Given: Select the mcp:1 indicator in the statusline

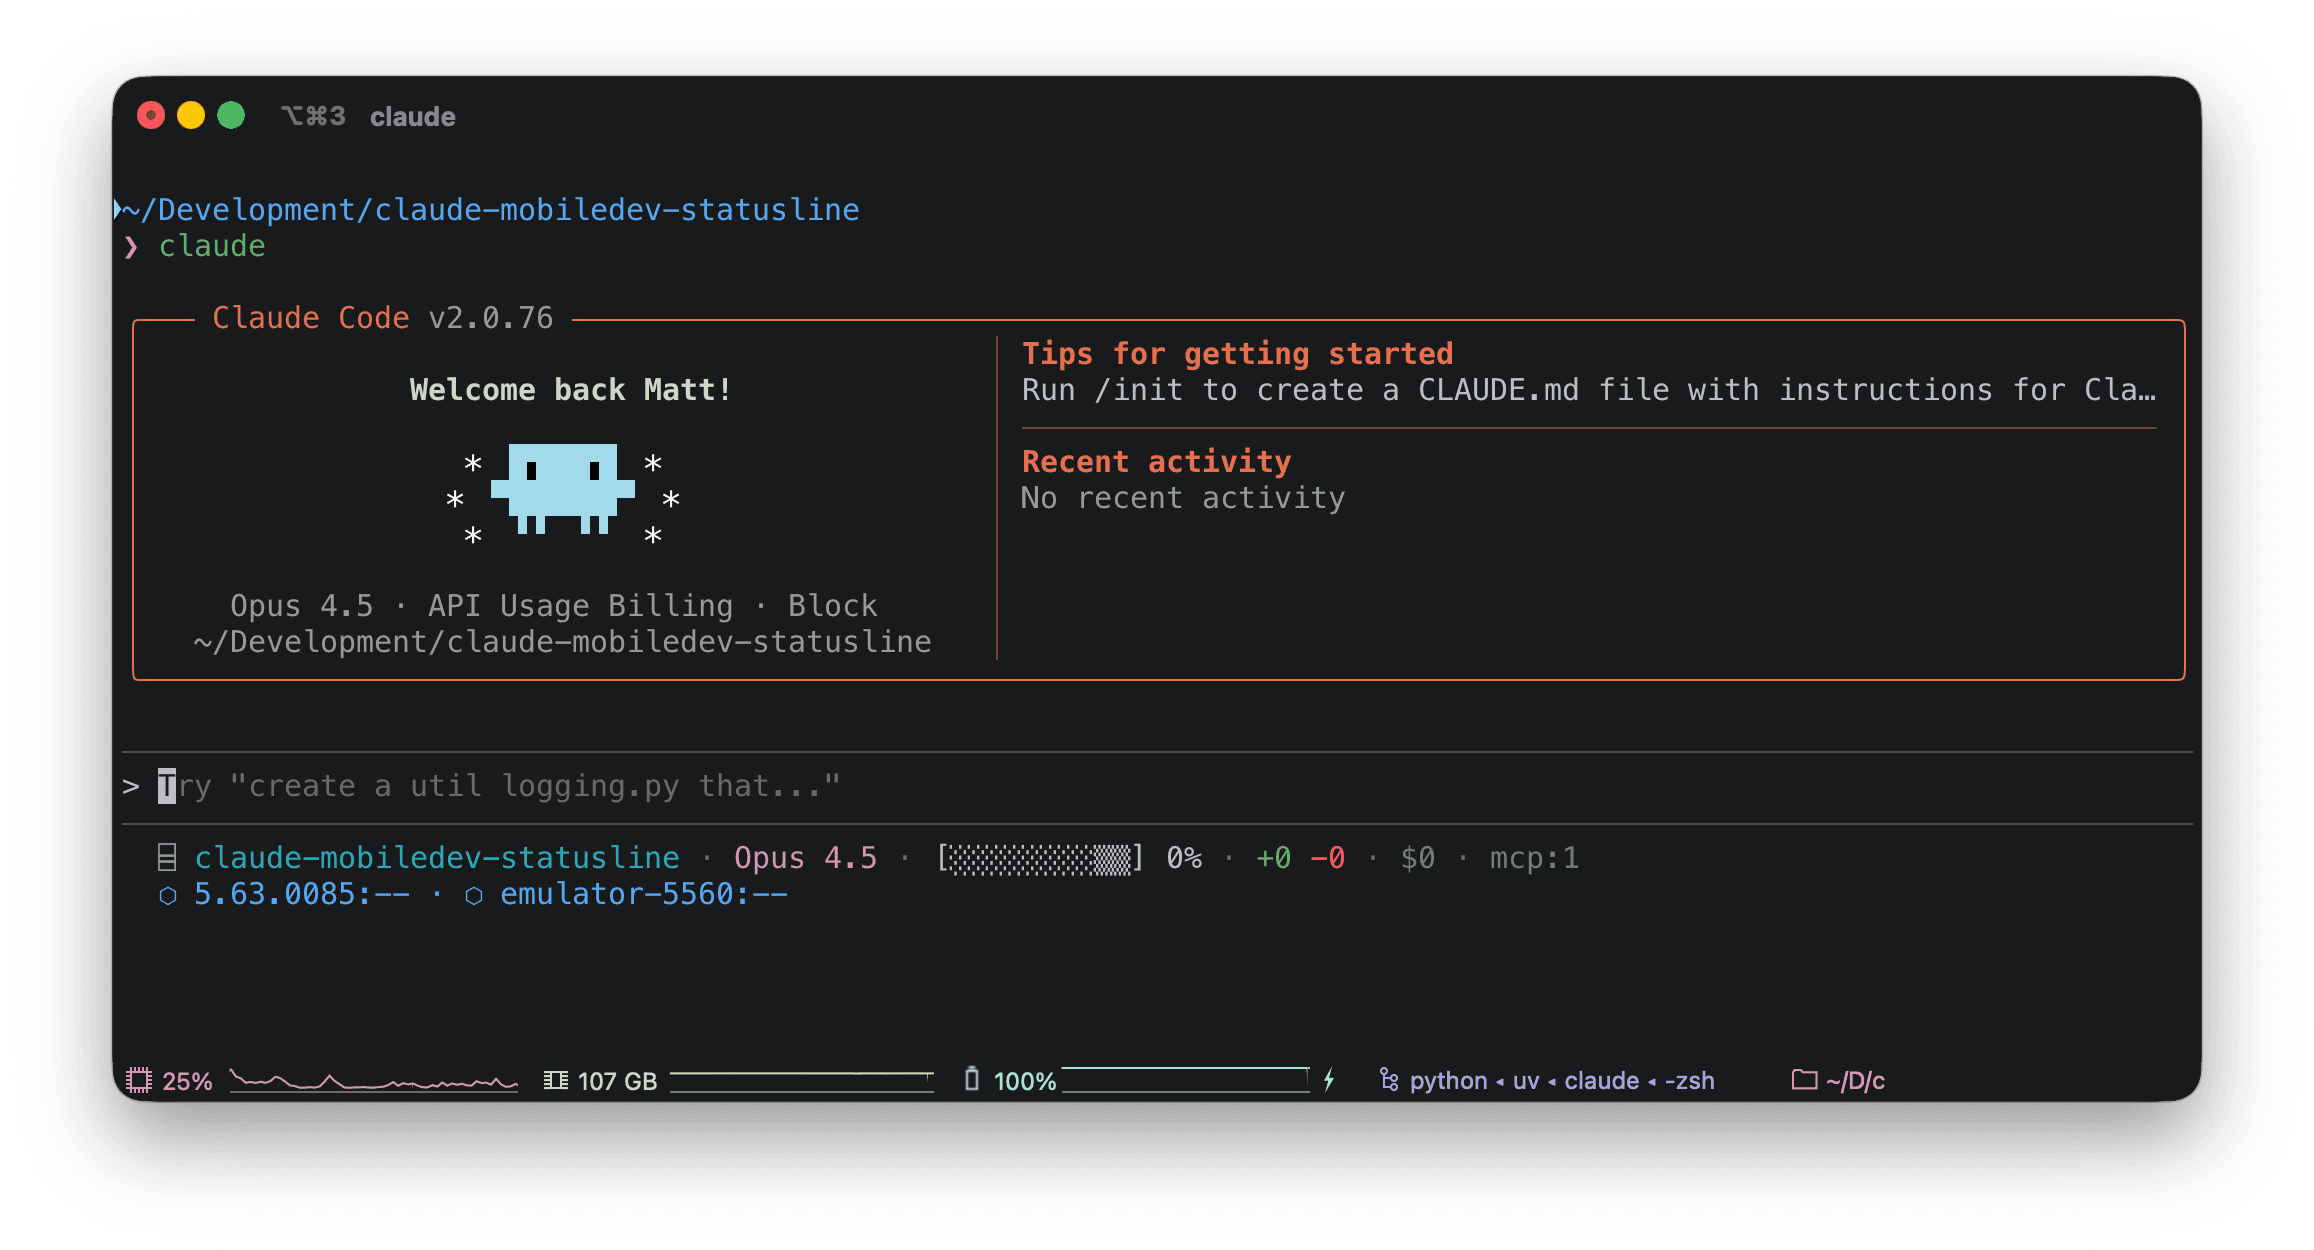Looking at the screenshot, I should pos(1533,857).
